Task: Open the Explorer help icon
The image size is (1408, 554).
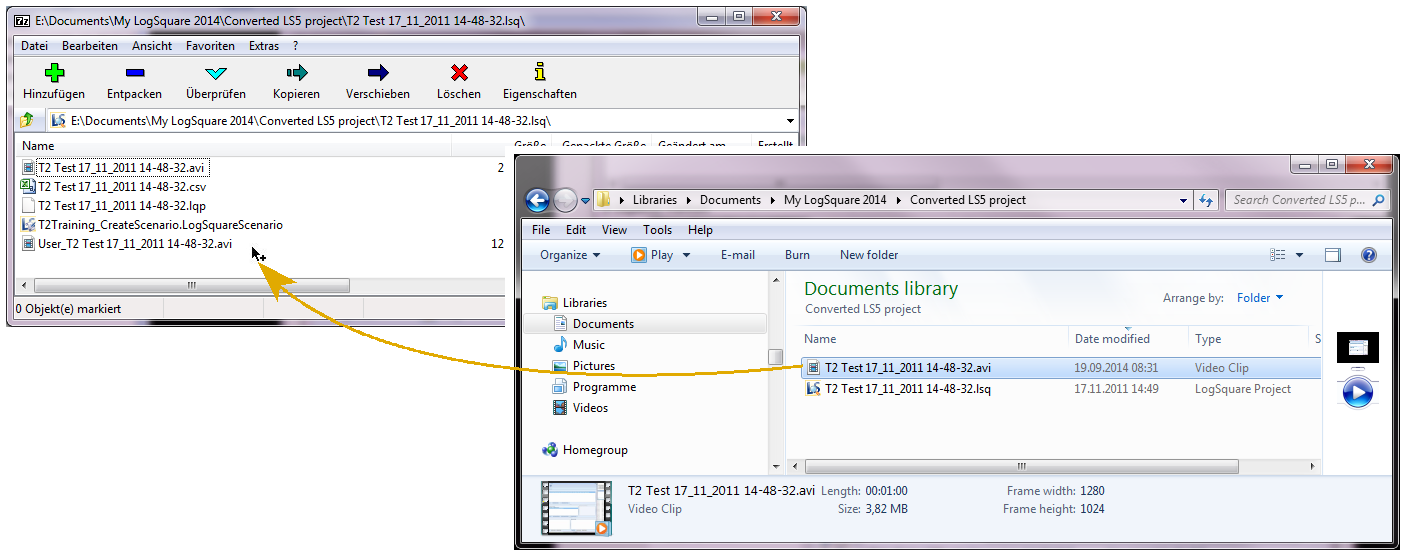Action: click(x=1369, y=255)
